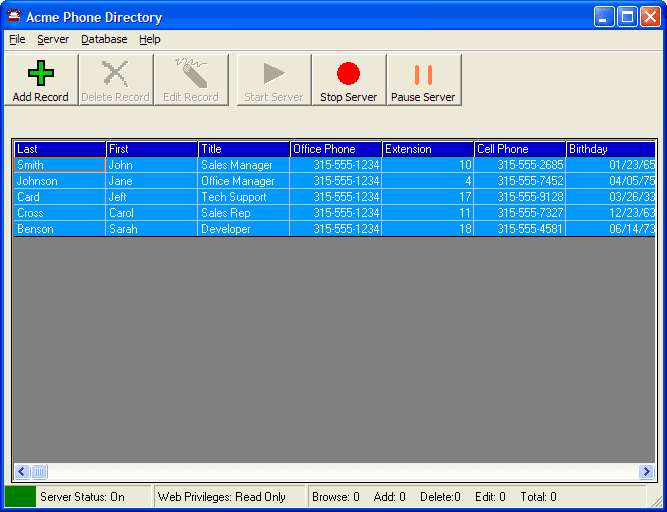
Task: Click cell phone 315-555-7327
Action: [520, 213]
